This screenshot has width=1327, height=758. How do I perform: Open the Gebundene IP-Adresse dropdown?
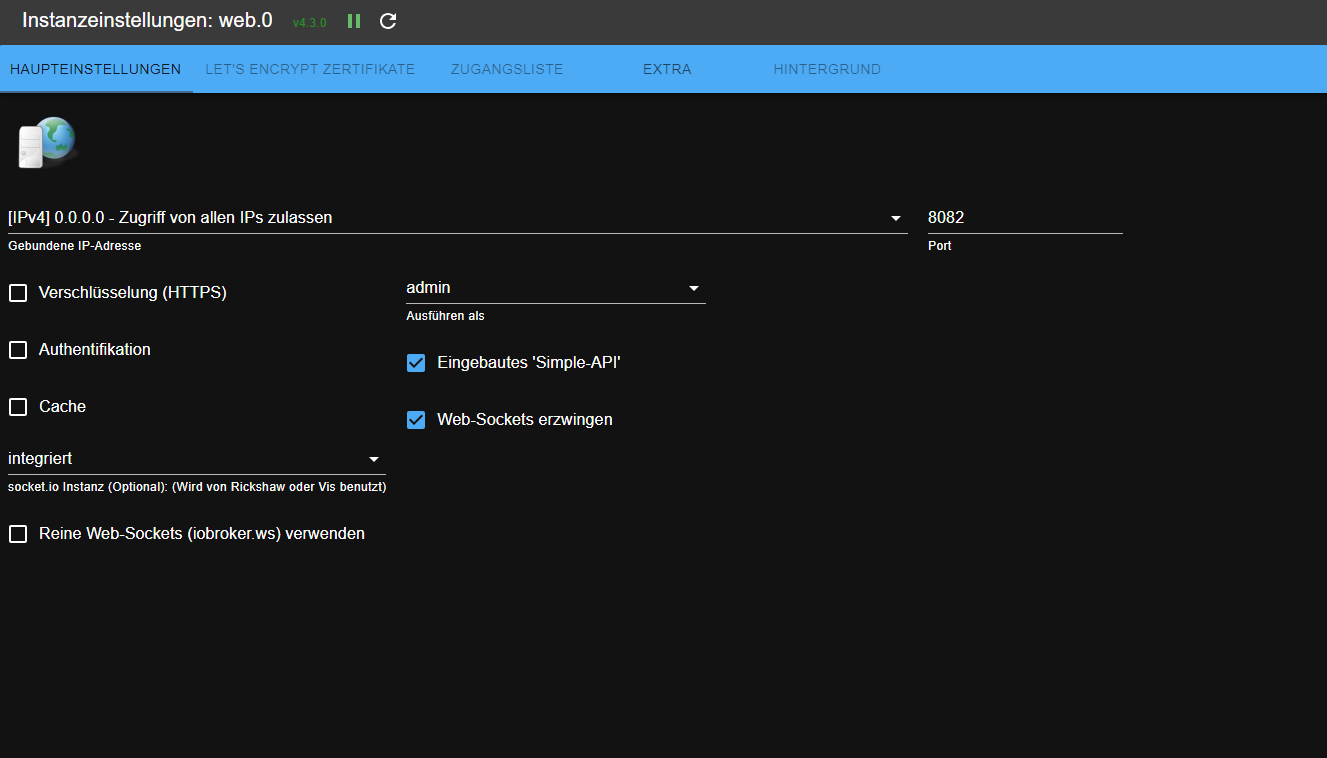tap(457, 218)
